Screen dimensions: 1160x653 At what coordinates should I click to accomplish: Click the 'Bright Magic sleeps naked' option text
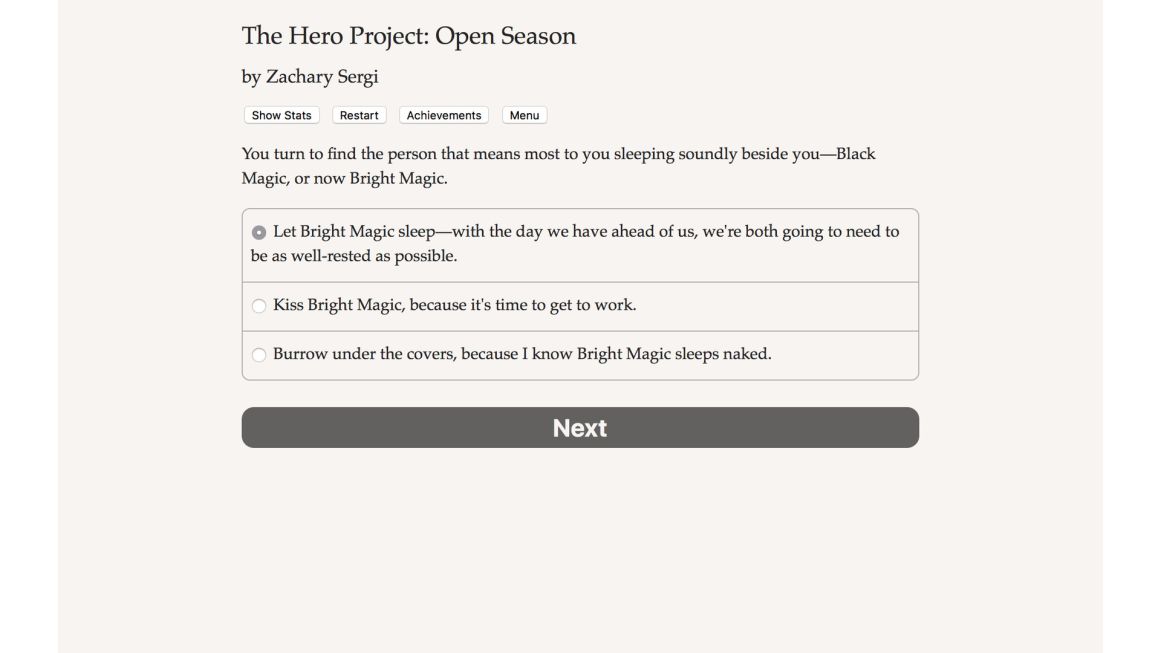[674, 353]
